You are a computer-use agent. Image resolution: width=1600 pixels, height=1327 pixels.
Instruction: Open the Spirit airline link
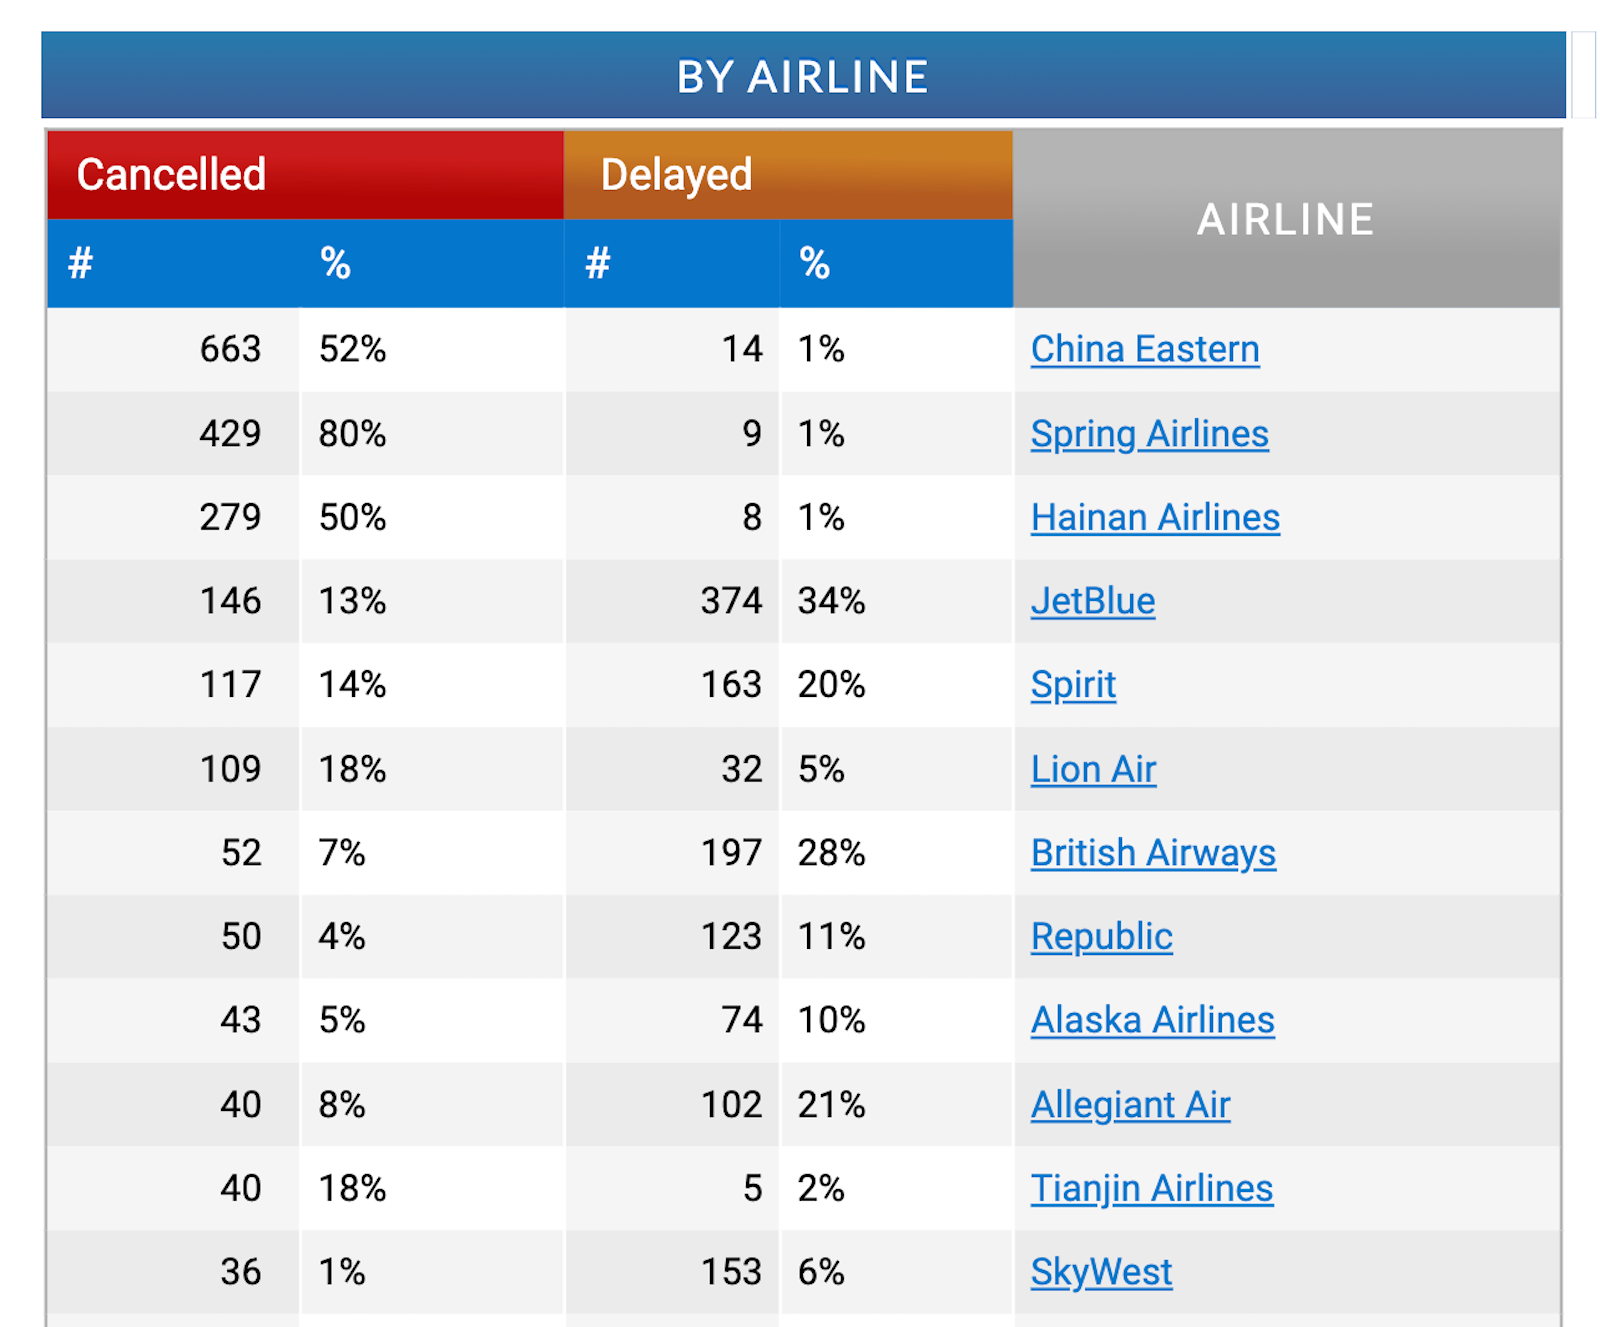pyautogui.click(x=1072, y=685)
